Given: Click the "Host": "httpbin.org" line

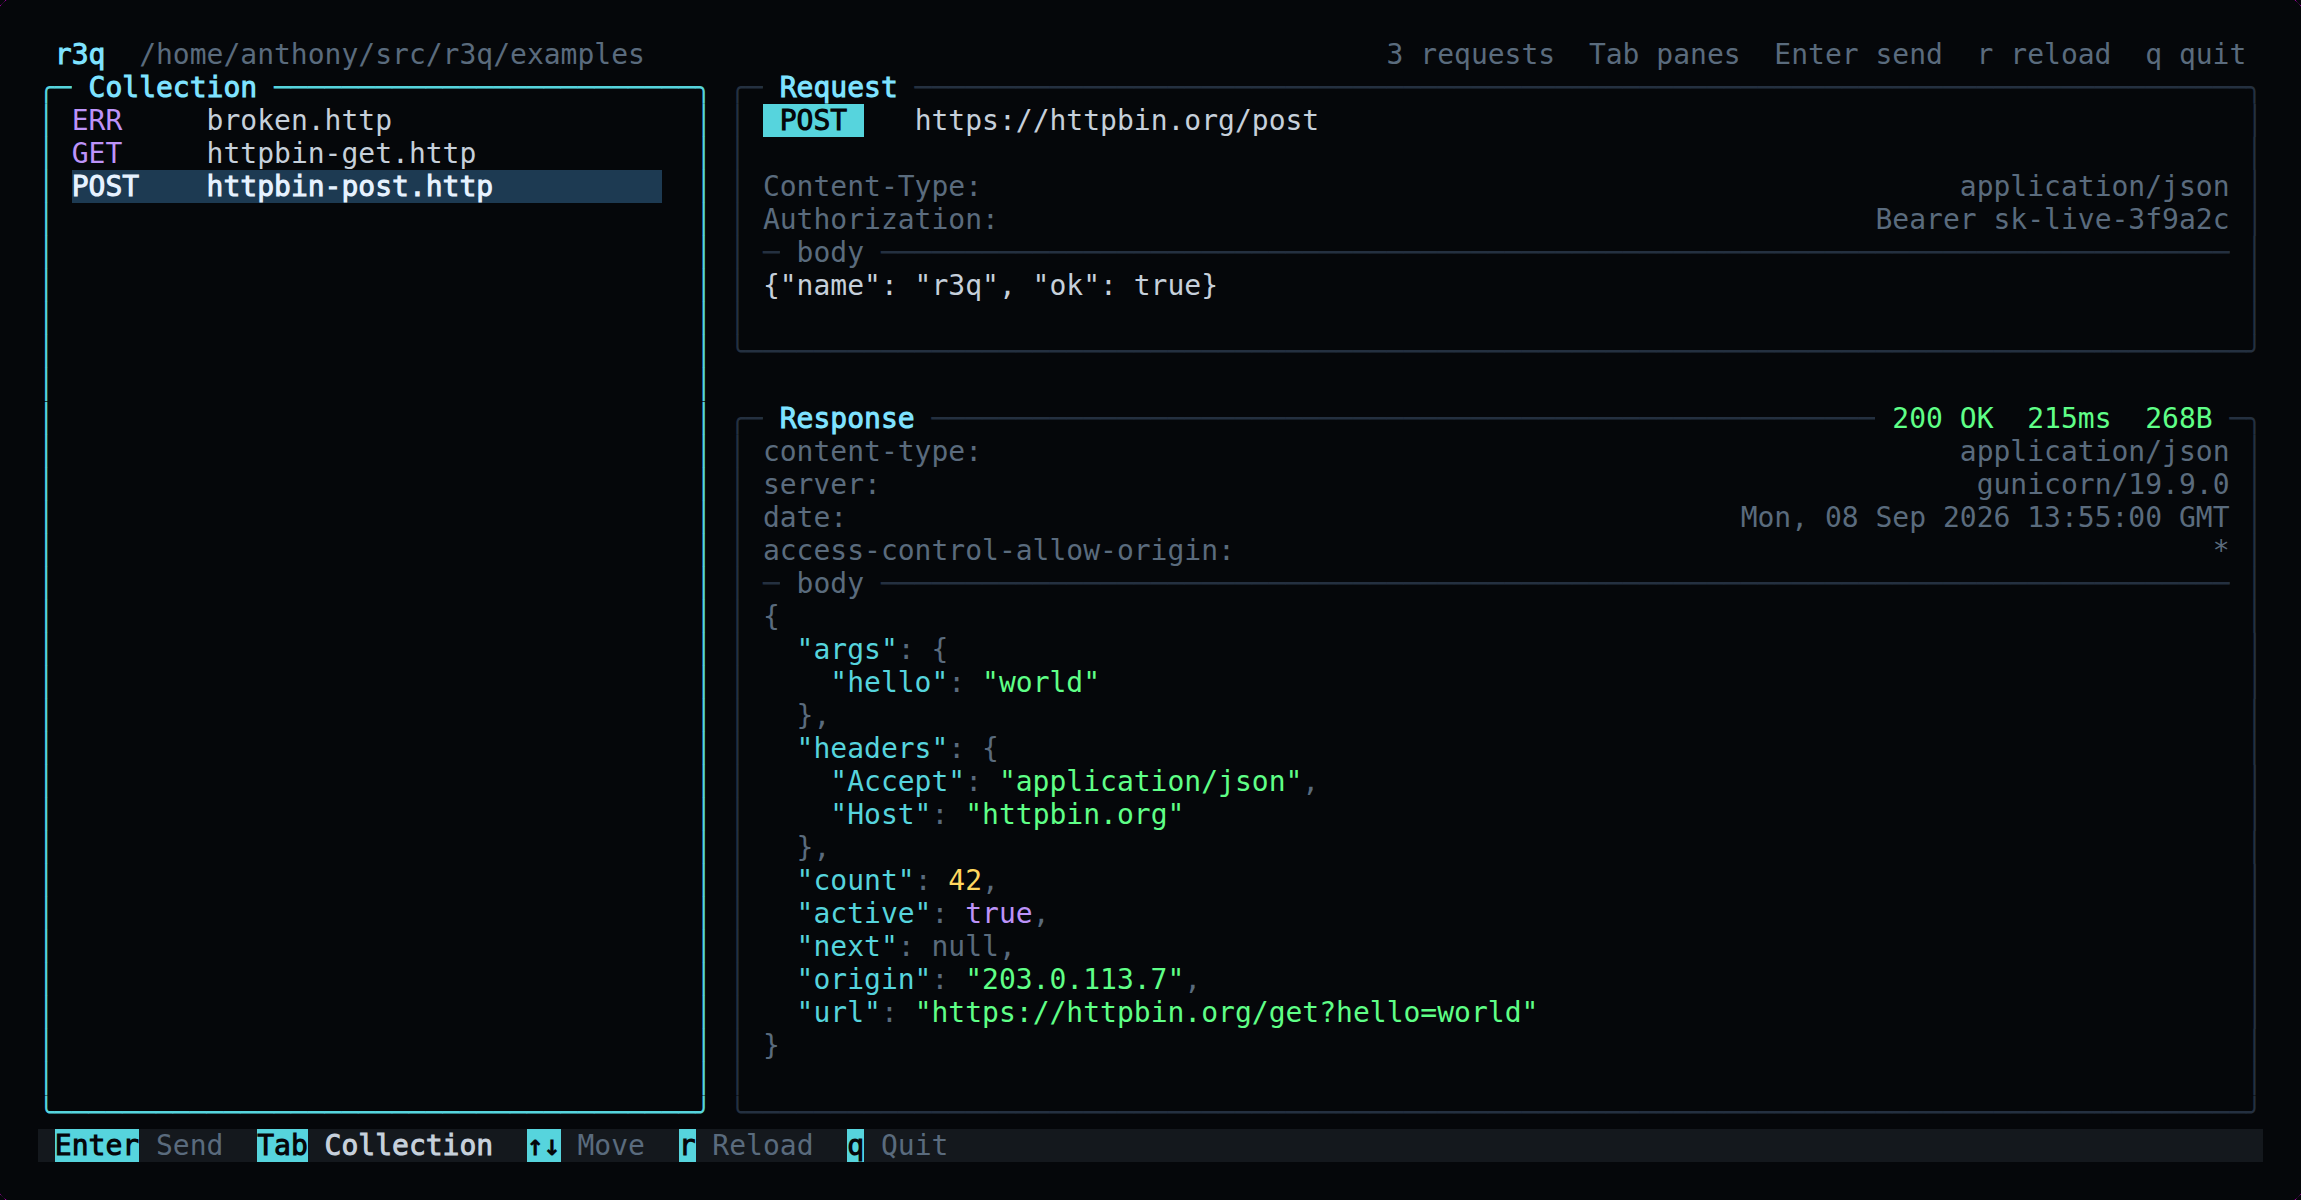Looking at the screenshot, I should 1007,814.
